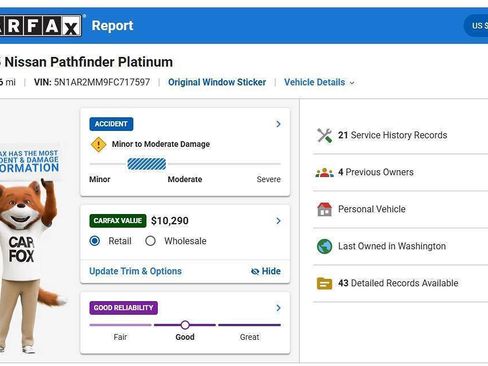
Task: Click the globe last owned icon
Action: point(324,246)
